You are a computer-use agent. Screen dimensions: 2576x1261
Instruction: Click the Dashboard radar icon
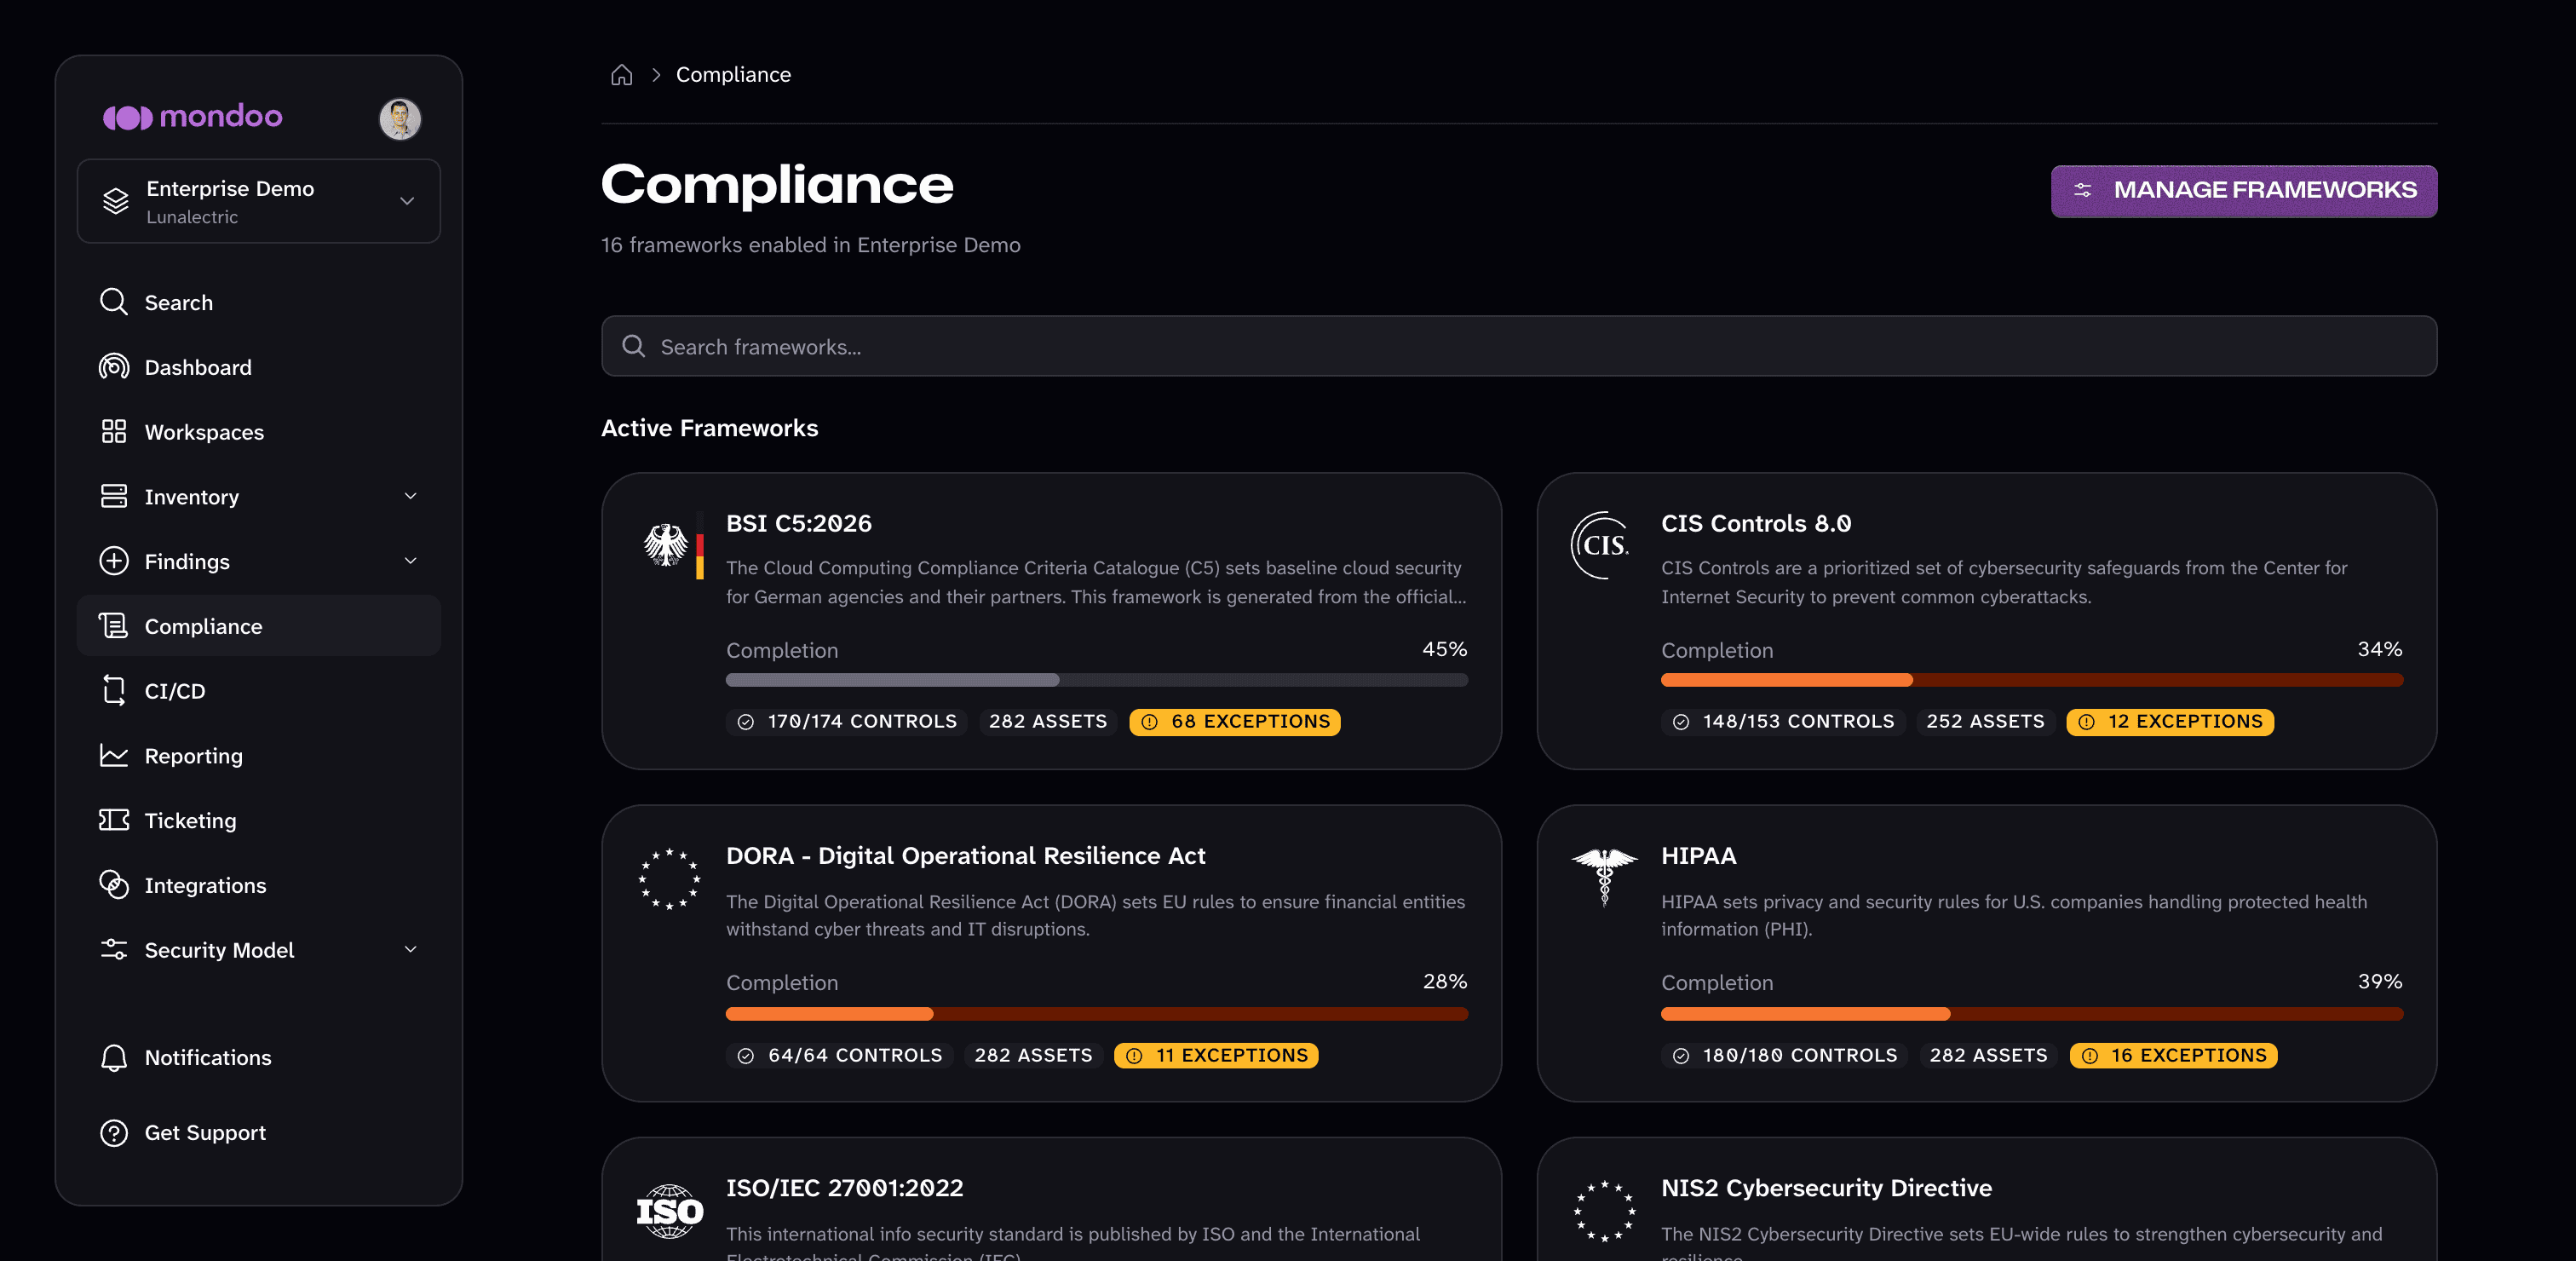click(114, 367)
